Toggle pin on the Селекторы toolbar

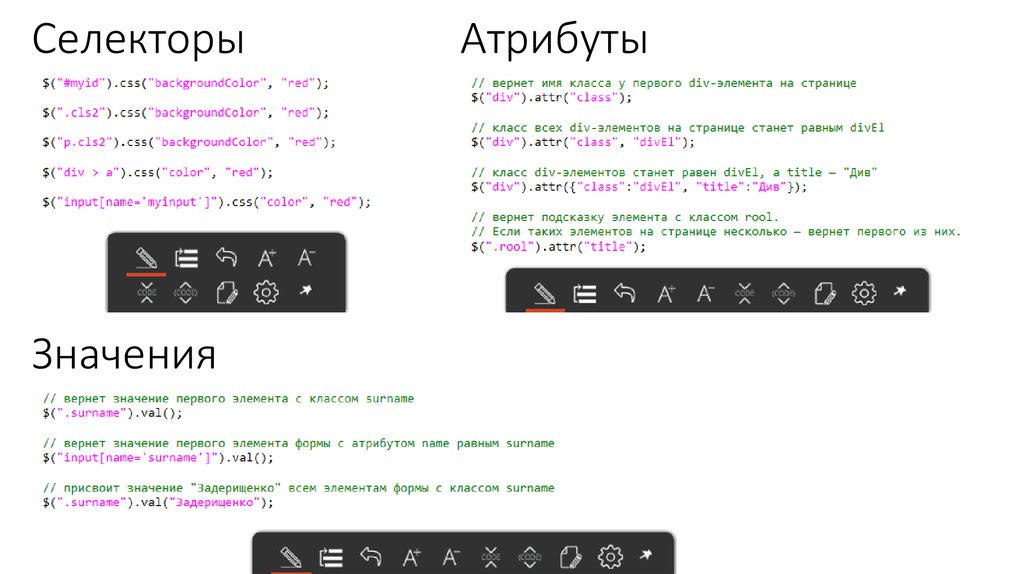point(305,292)
